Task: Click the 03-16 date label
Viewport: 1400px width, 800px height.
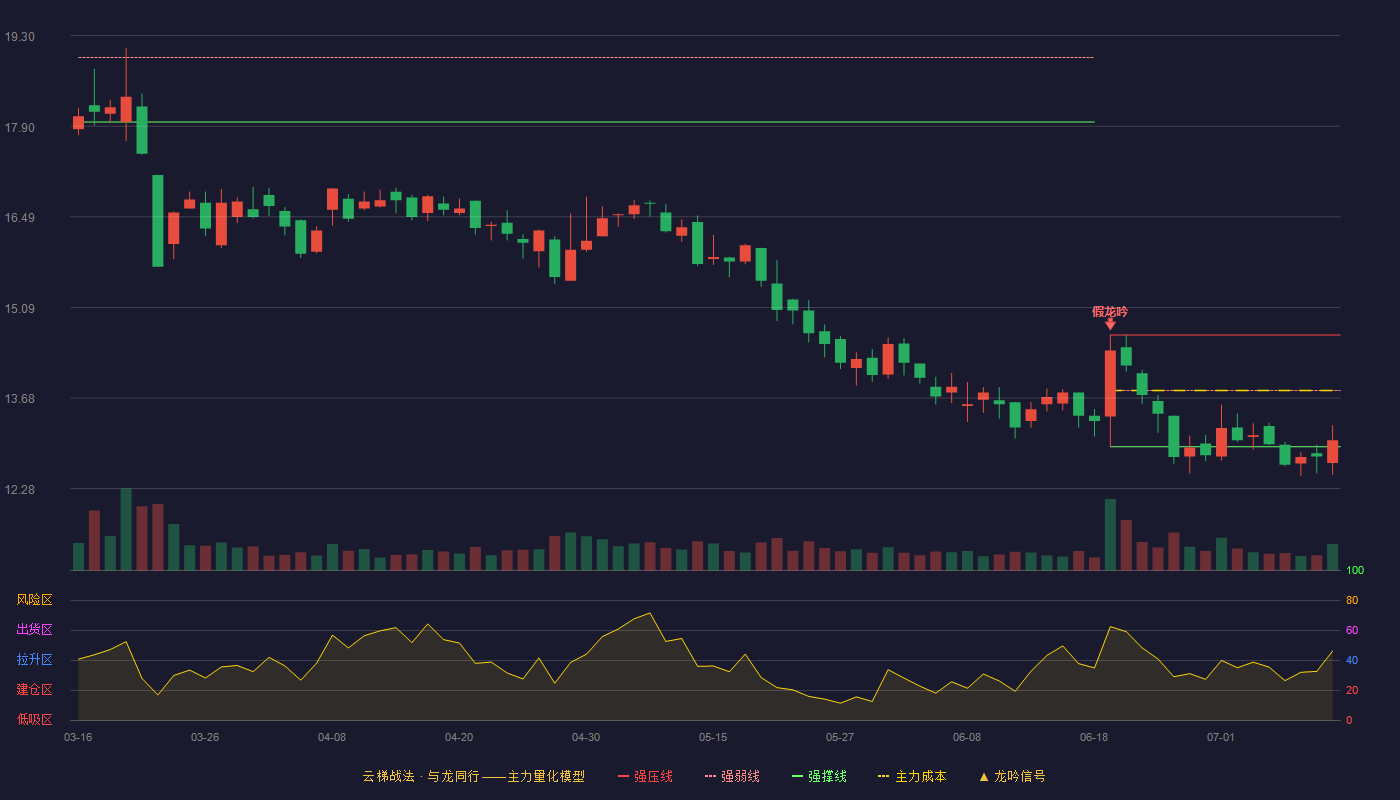Action: (78, 737)
